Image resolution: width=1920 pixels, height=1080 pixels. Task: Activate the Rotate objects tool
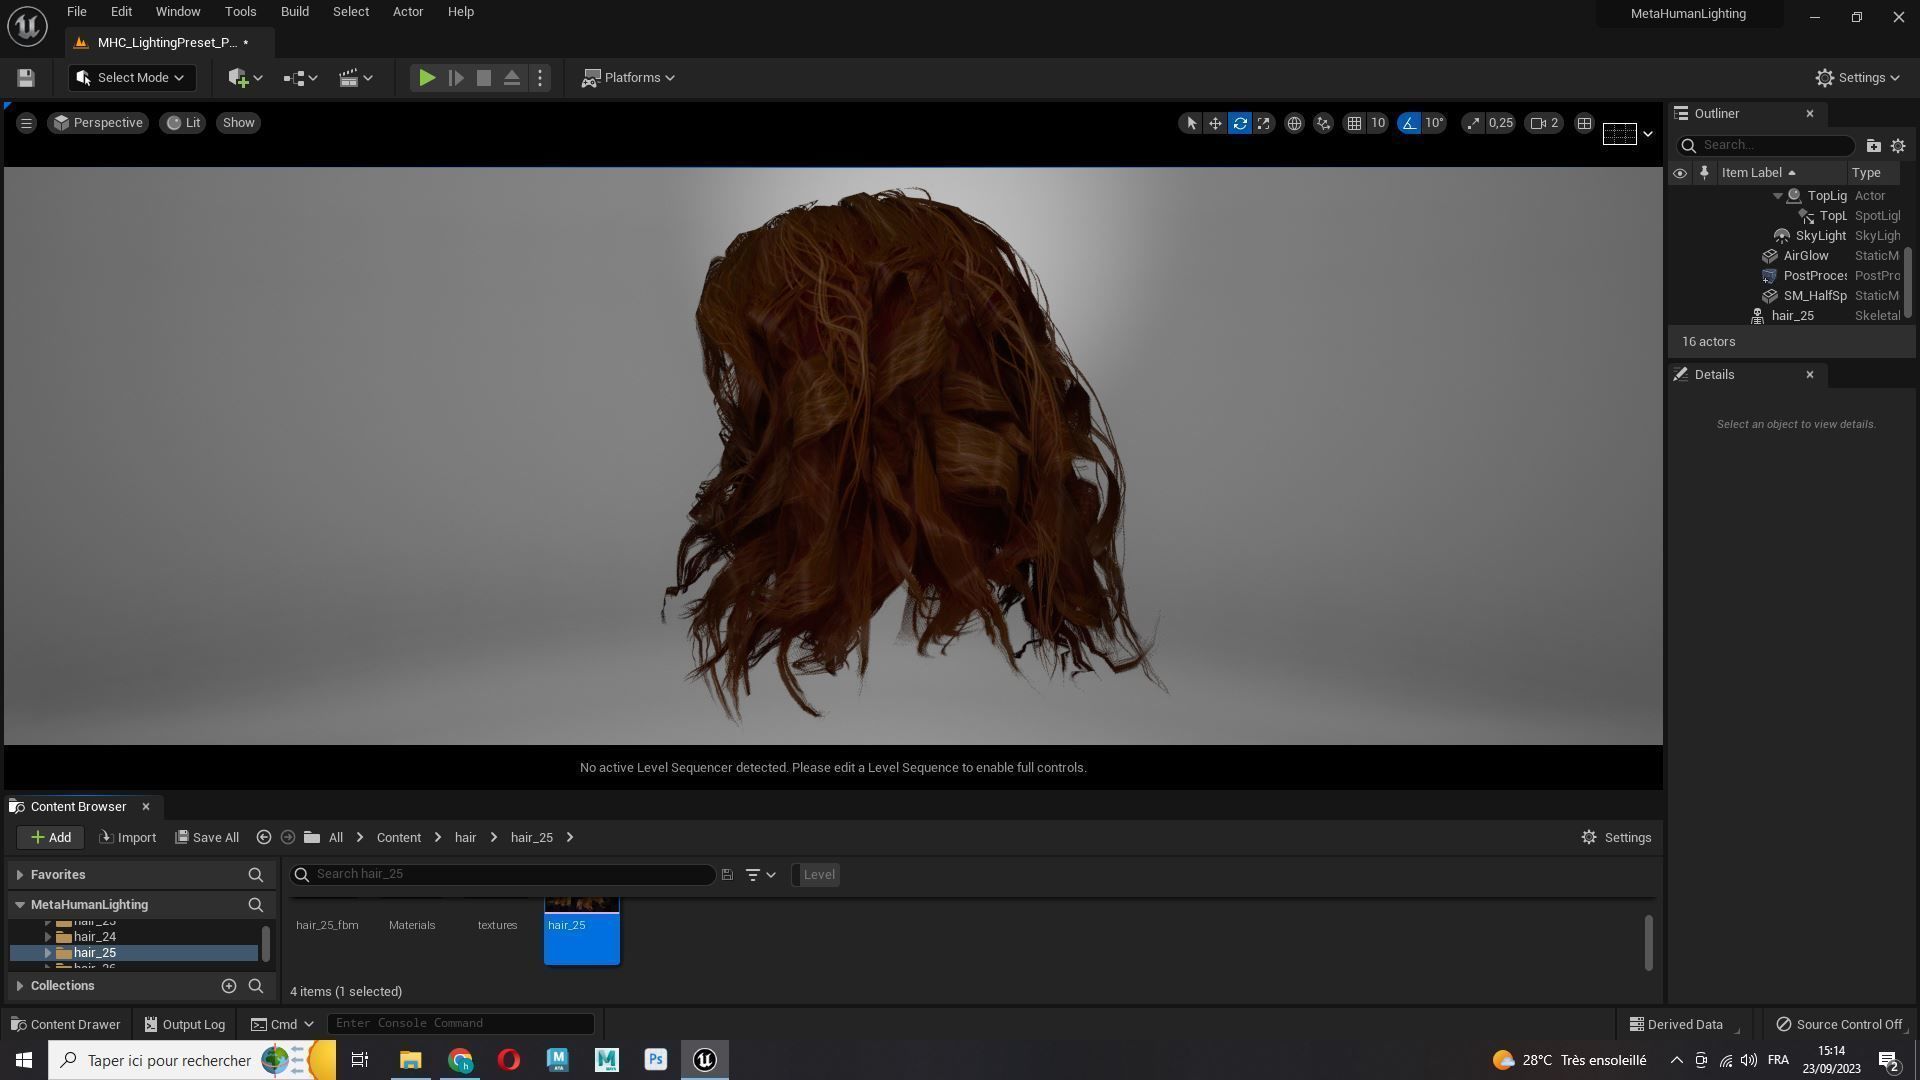(1240, 123)
